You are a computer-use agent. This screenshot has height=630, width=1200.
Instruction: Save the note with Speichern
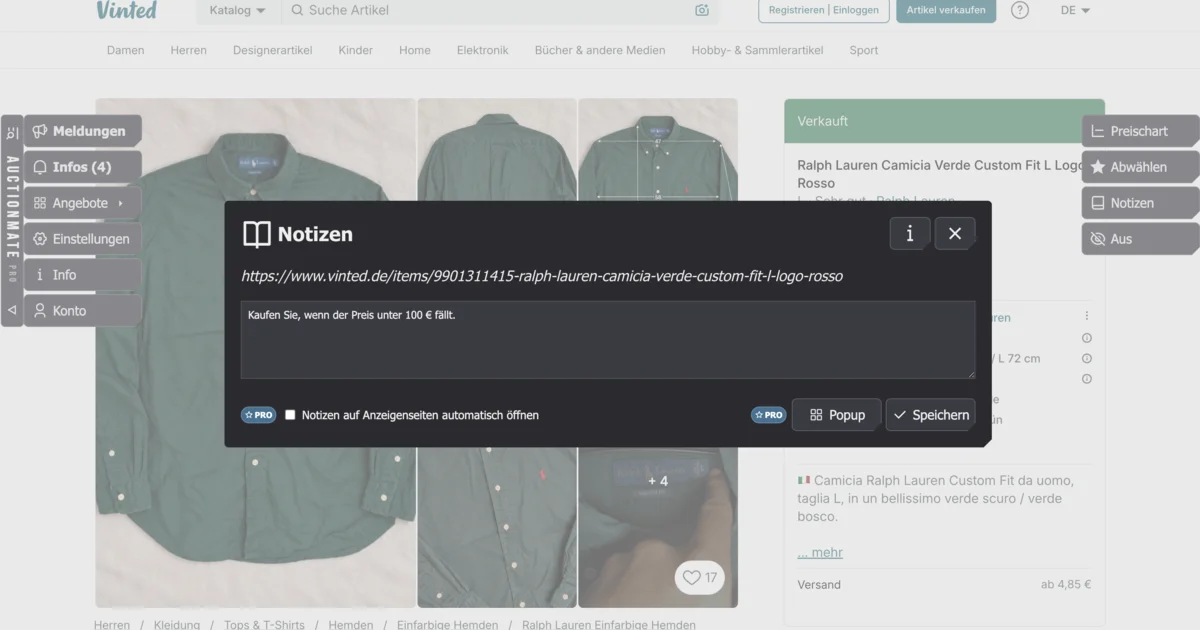coord(931,415)
